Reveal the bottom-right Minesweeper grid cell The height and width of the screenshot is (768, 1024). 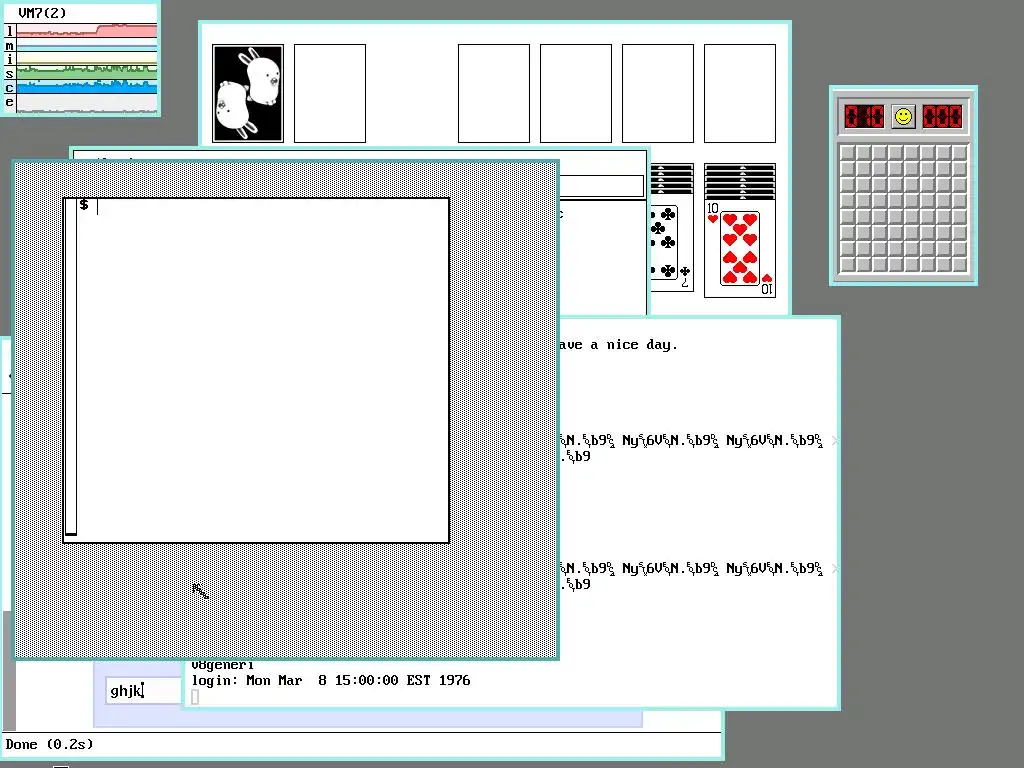point(959,264)
